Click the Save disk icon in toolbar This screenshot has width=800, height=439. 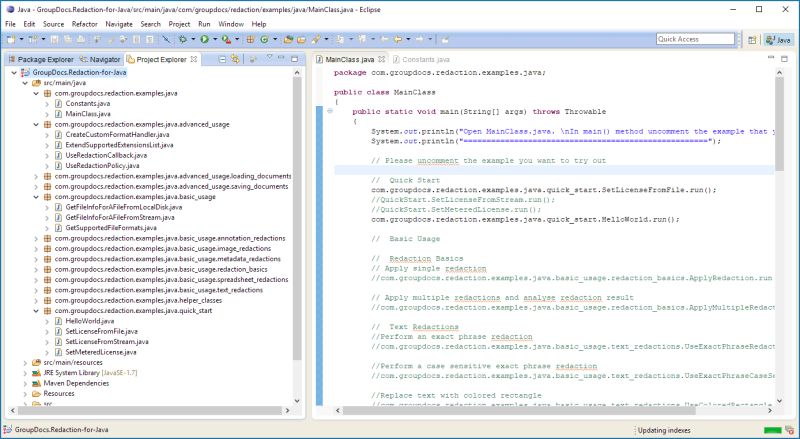click(55, 39)
